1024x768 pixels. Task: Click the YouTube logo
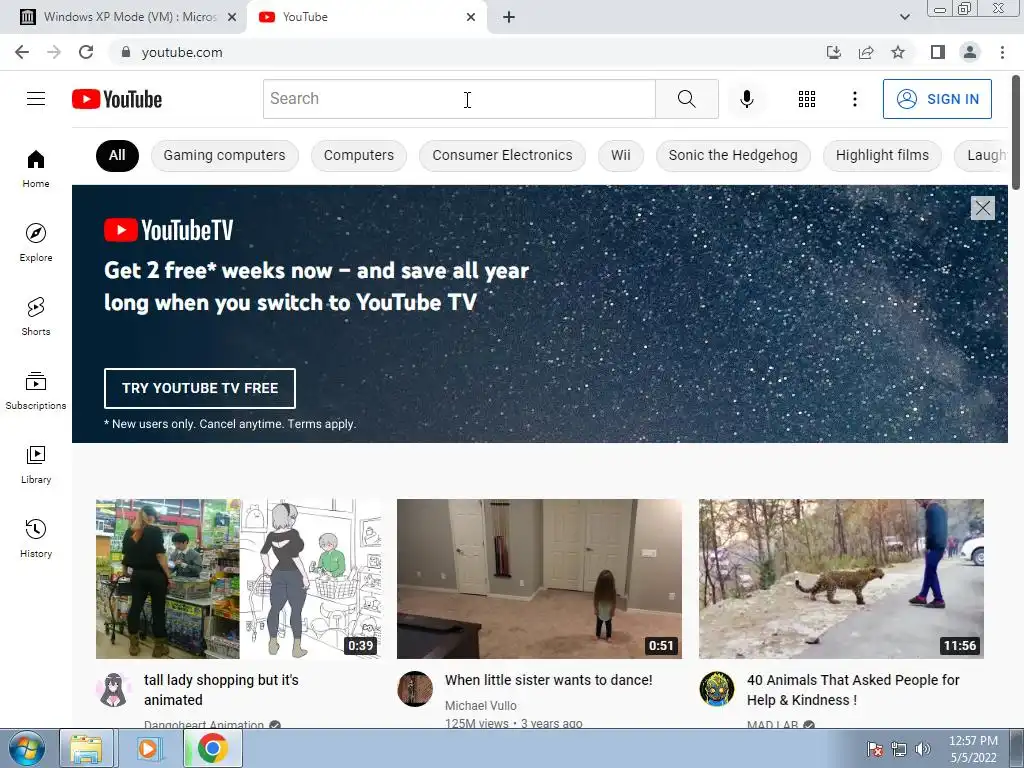point(117,99)
